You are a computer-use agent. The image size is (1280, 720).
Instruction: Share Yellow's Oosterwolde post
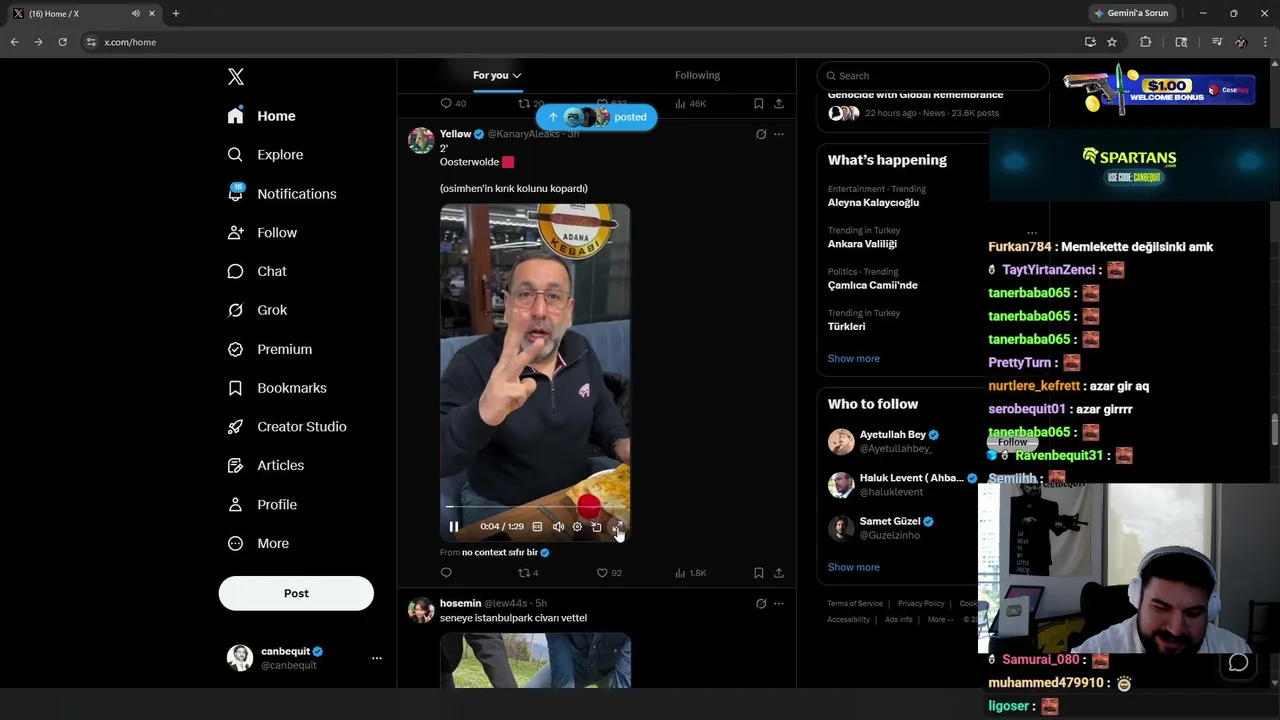click(x=779, y=573)
